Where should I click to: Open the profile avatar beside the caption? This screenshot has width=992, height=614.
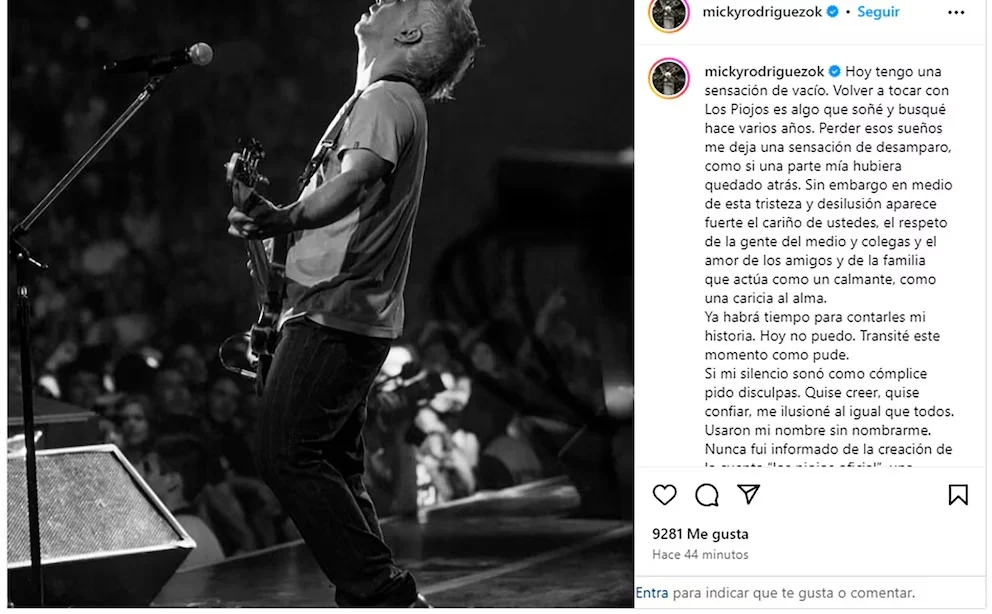point(669,78)
